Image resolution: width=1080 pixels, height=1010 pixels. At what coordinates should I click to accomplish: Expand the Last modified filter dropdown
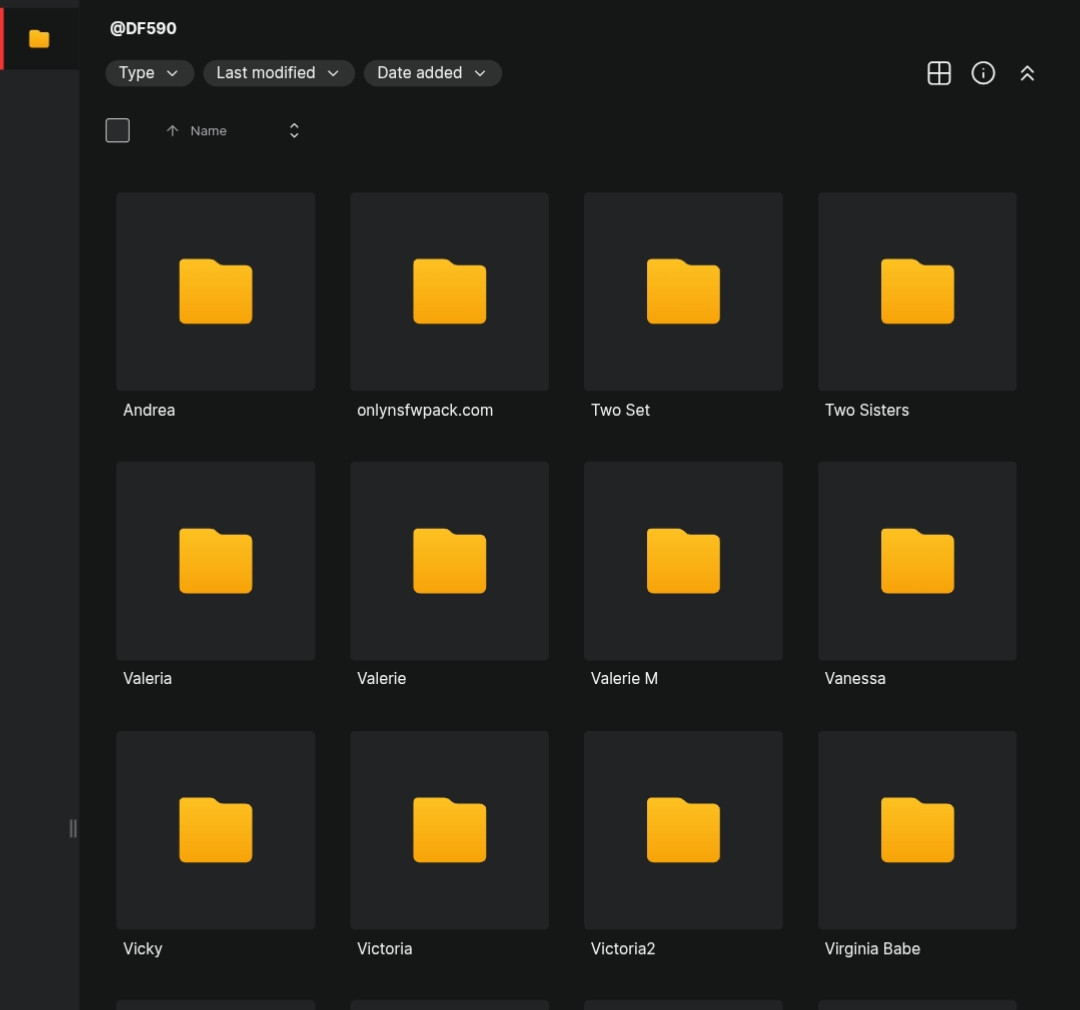(278, 73)
